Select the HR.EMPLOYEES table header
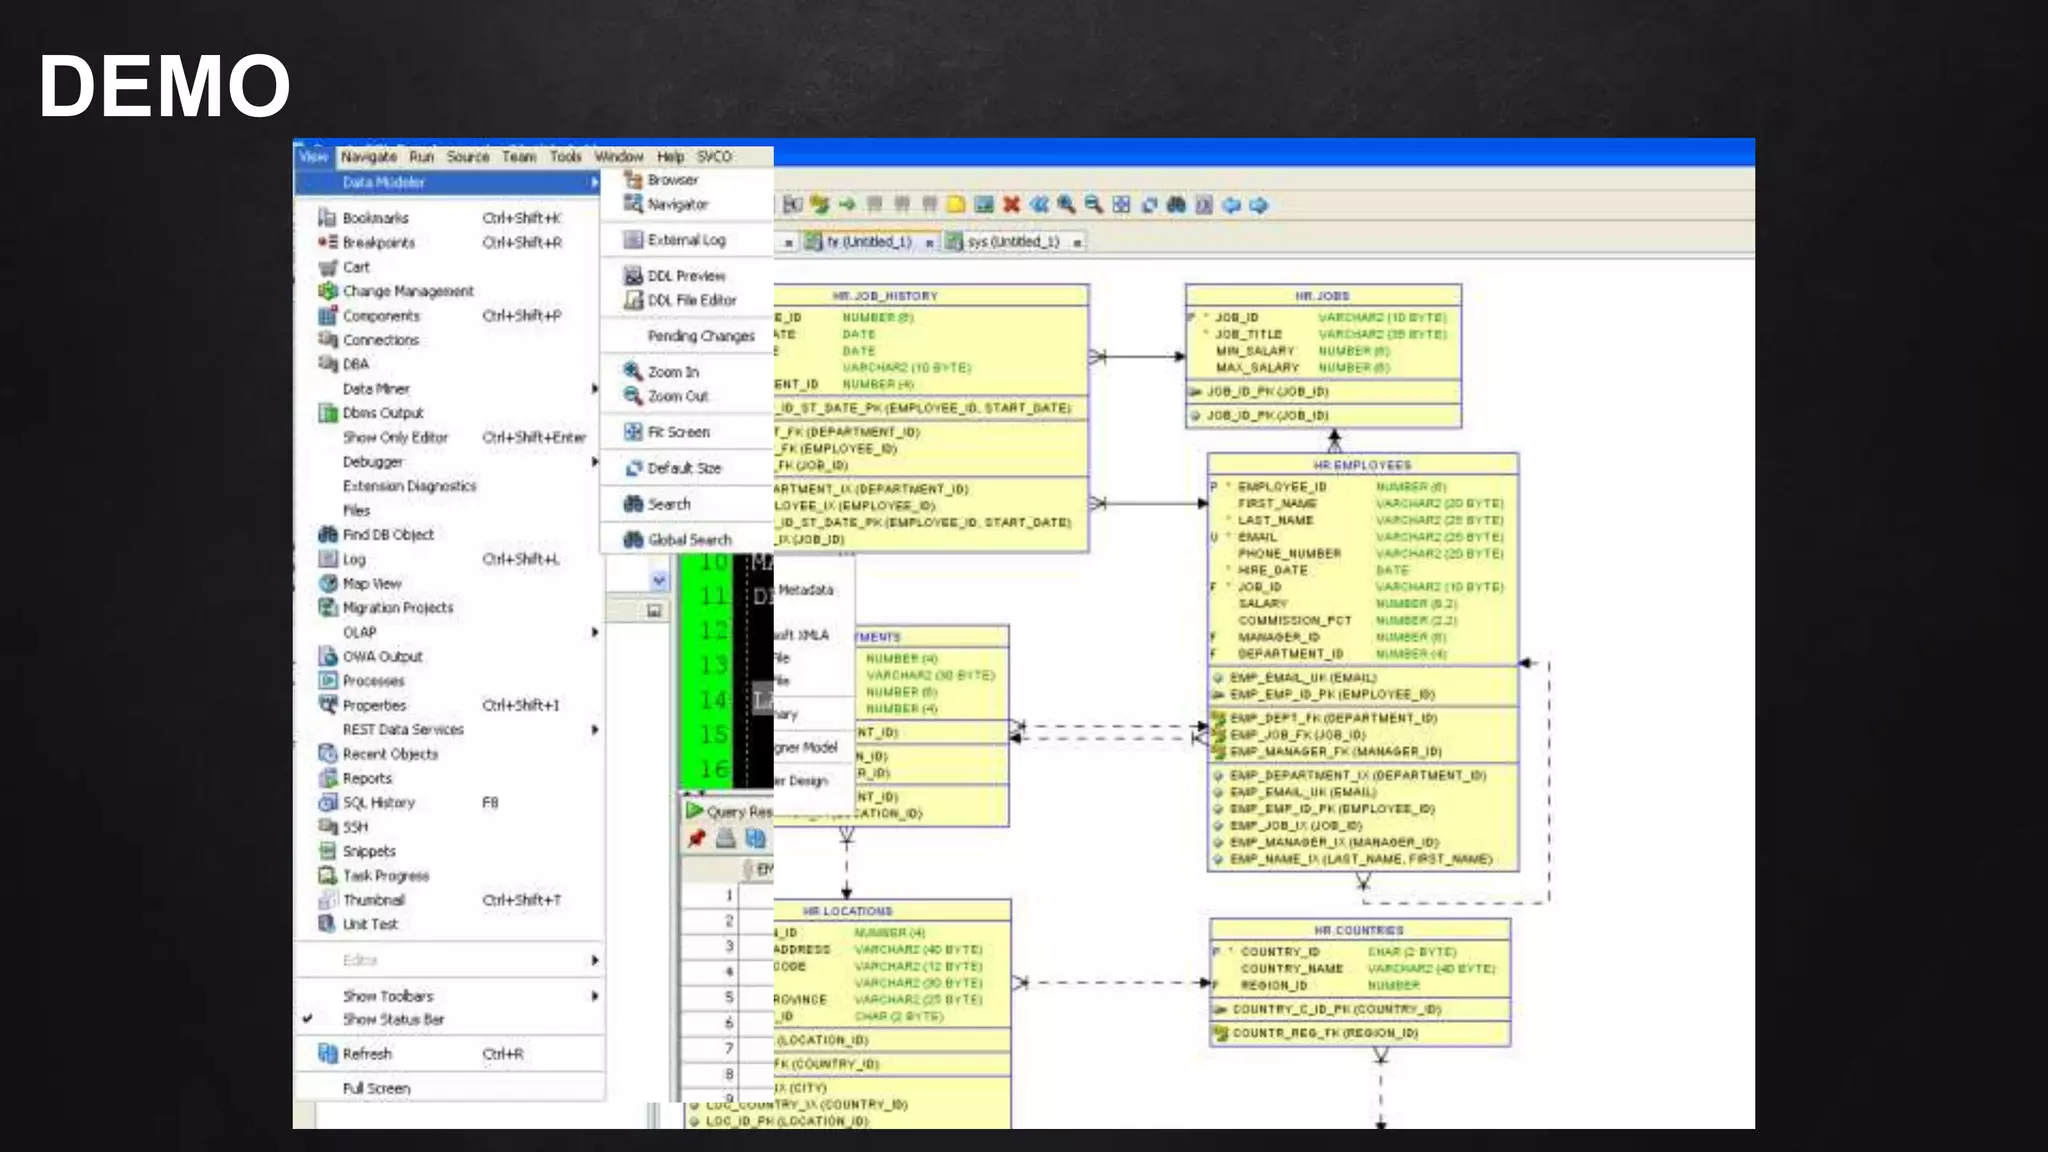Viewport: 2048px width, 1152px height. [x=1362, y=466]
